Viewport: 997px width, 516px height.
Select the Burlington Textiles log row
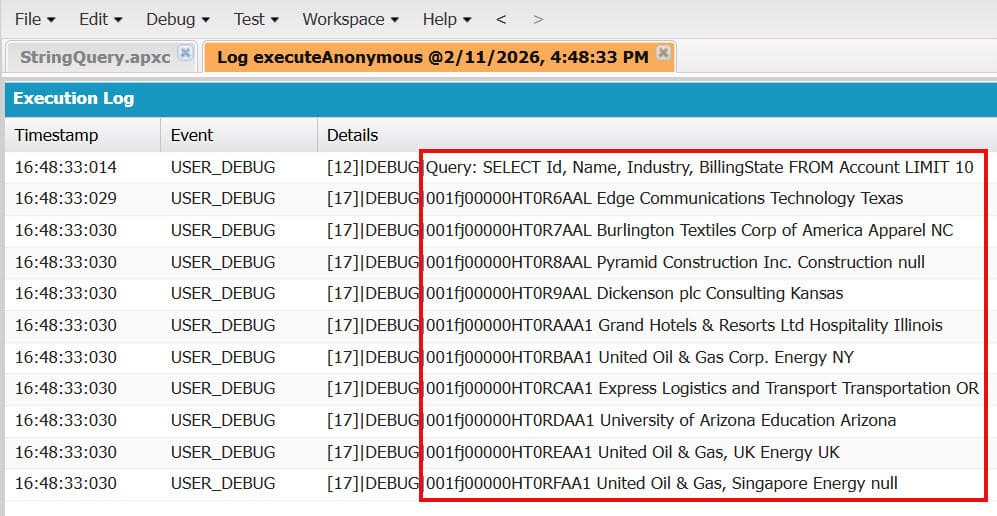click(x=501, y=231)
